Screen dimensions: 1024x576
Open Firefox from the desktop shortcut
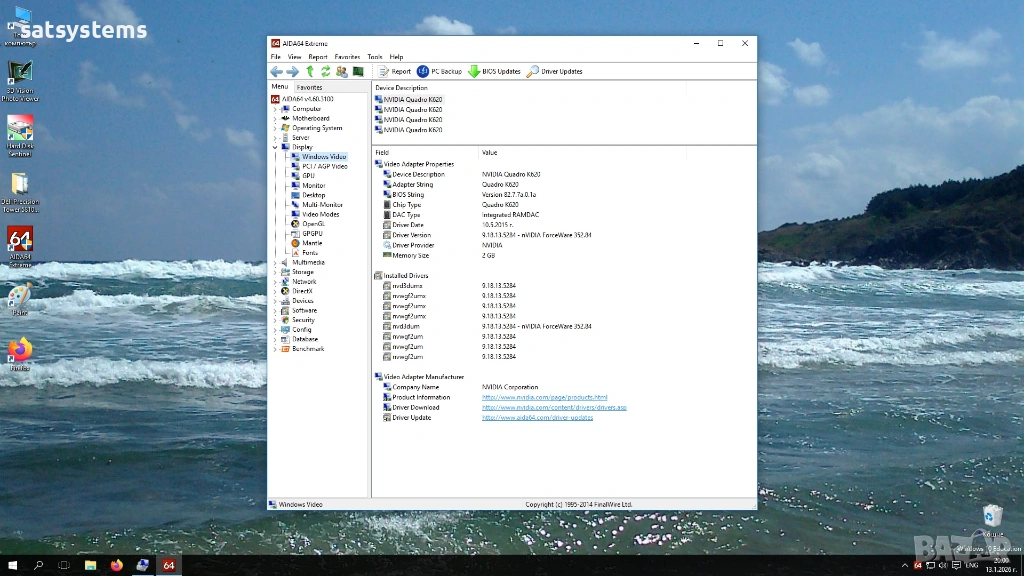[x=20, y=352]
